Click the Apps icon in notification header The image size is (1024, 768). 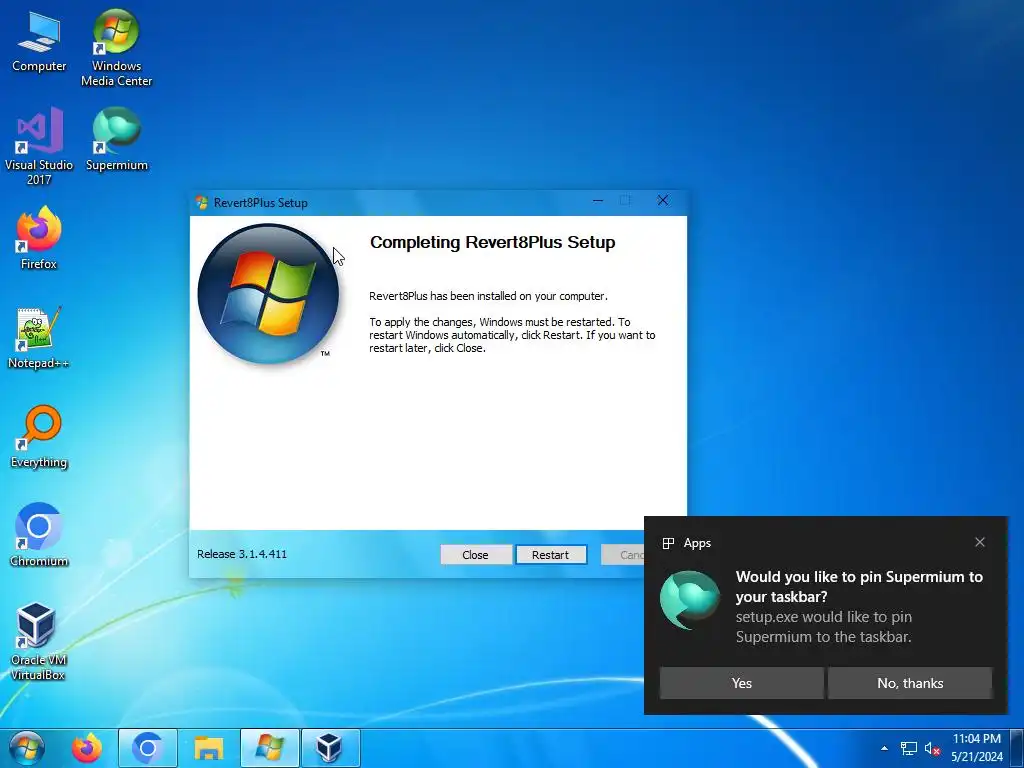pos(668,543)
